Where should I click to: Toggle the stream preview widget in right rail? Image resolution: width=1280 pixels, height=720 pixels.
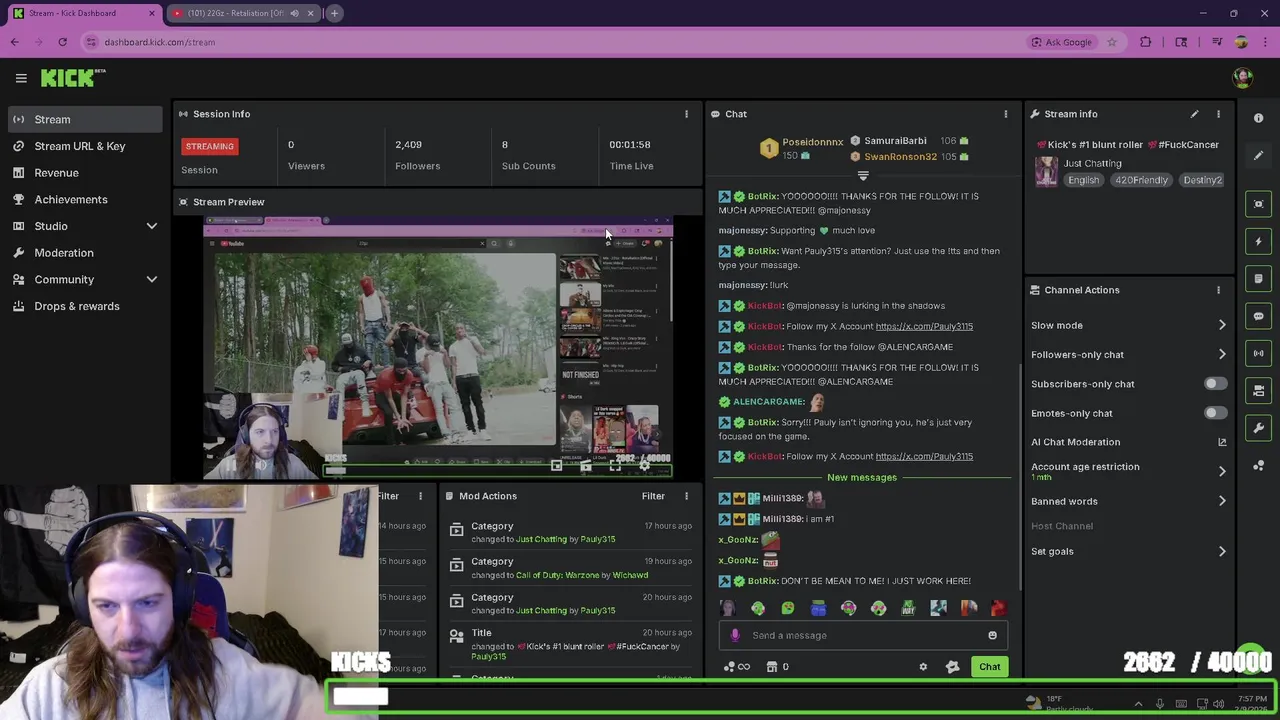coord(1258,204)
